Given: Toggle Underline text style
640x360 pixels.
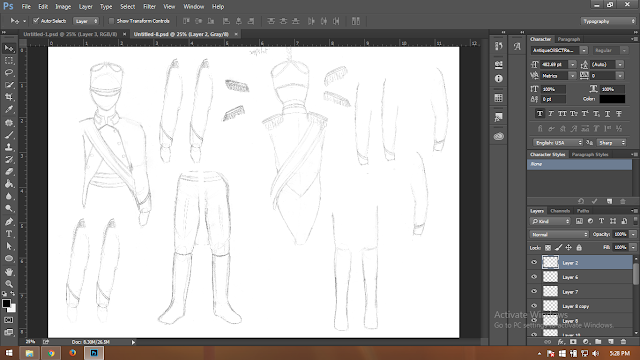Looking at the screenshot, I should (607, 114).
